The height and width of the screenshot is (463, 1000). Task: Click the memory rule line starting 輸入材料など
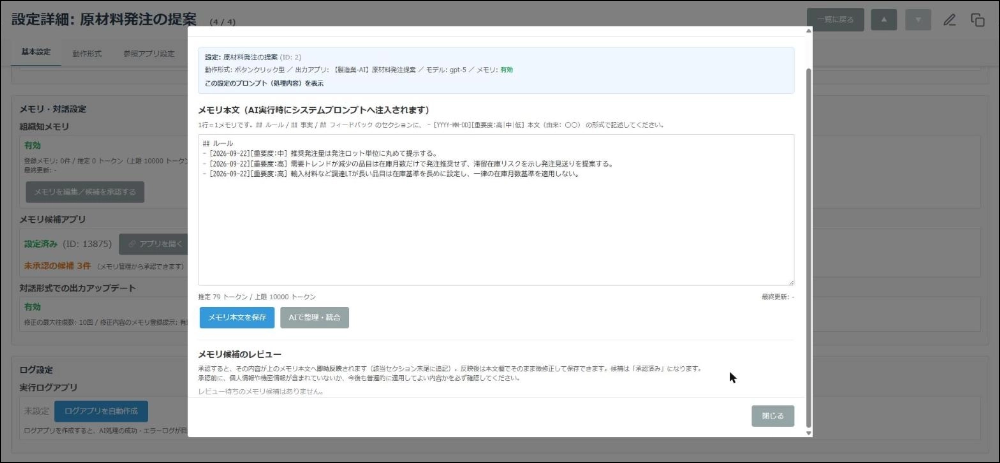tap(391, 173)
